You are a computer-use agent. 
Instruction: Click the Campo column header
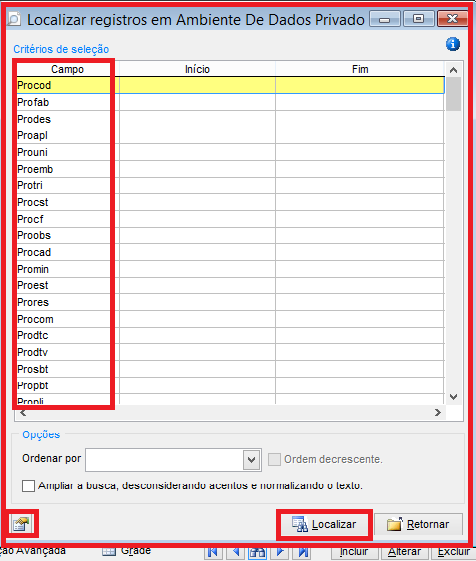(x=67, y=69)
